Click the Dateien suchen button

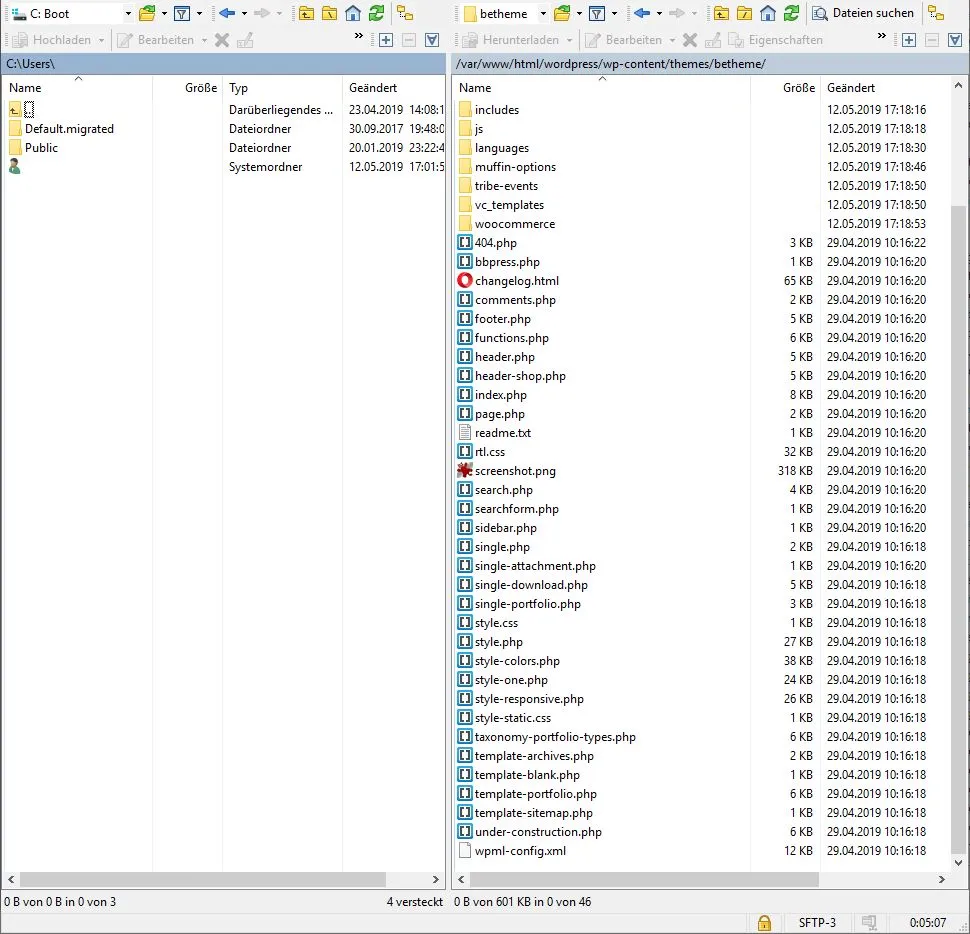pyautogui.click(x=863, y=13)
